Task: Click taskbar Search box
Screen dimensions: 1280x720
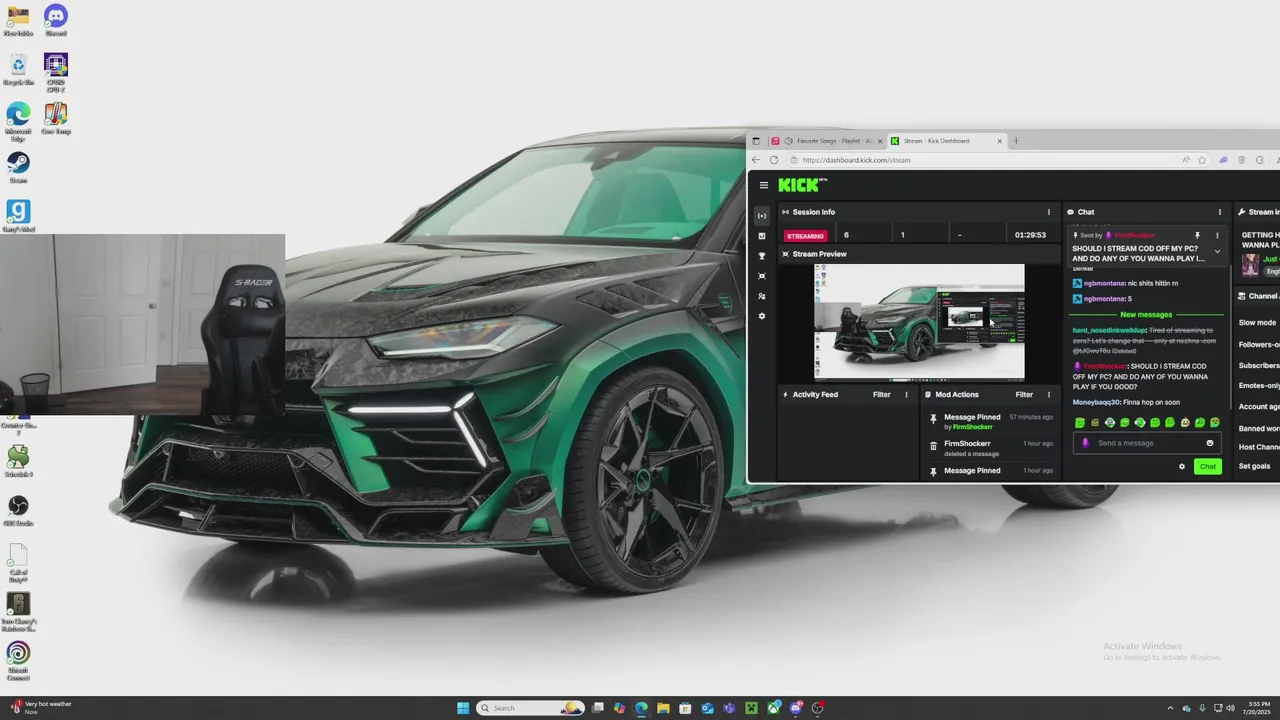Action: [531, 708]
